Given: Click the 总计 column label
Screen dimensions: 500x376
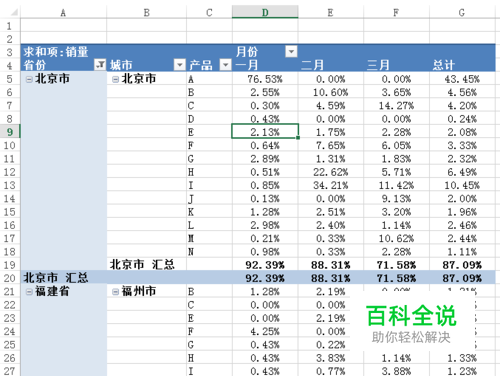Looking at the screenshot, I should (x=444, y=65).
